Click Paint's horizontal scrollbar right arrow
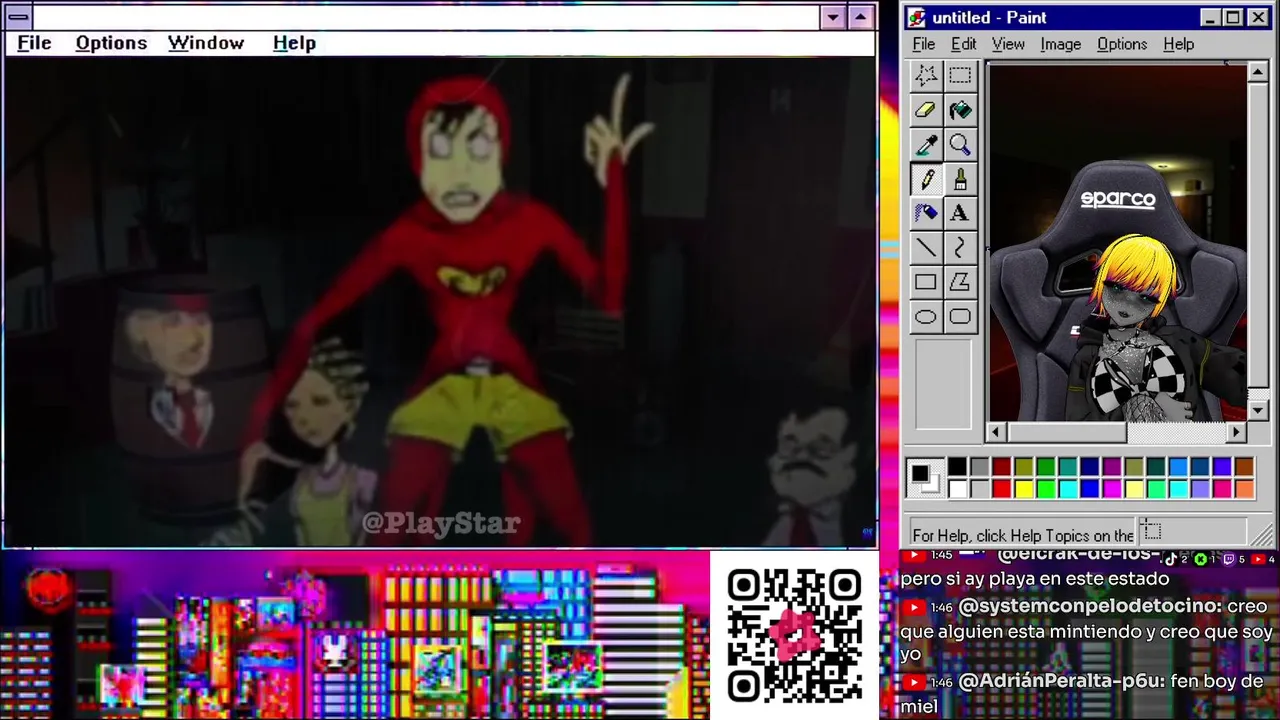 1237,432
